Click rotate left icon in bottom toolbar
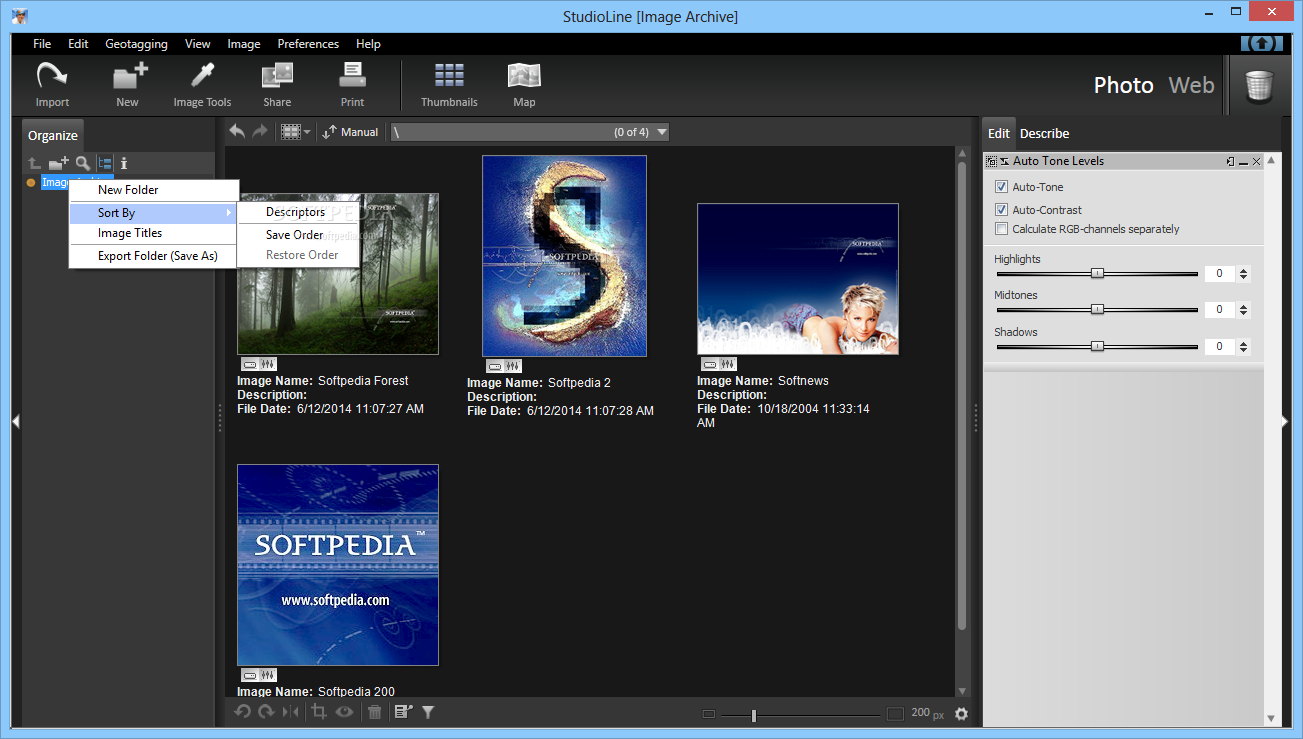 point(242,712)
